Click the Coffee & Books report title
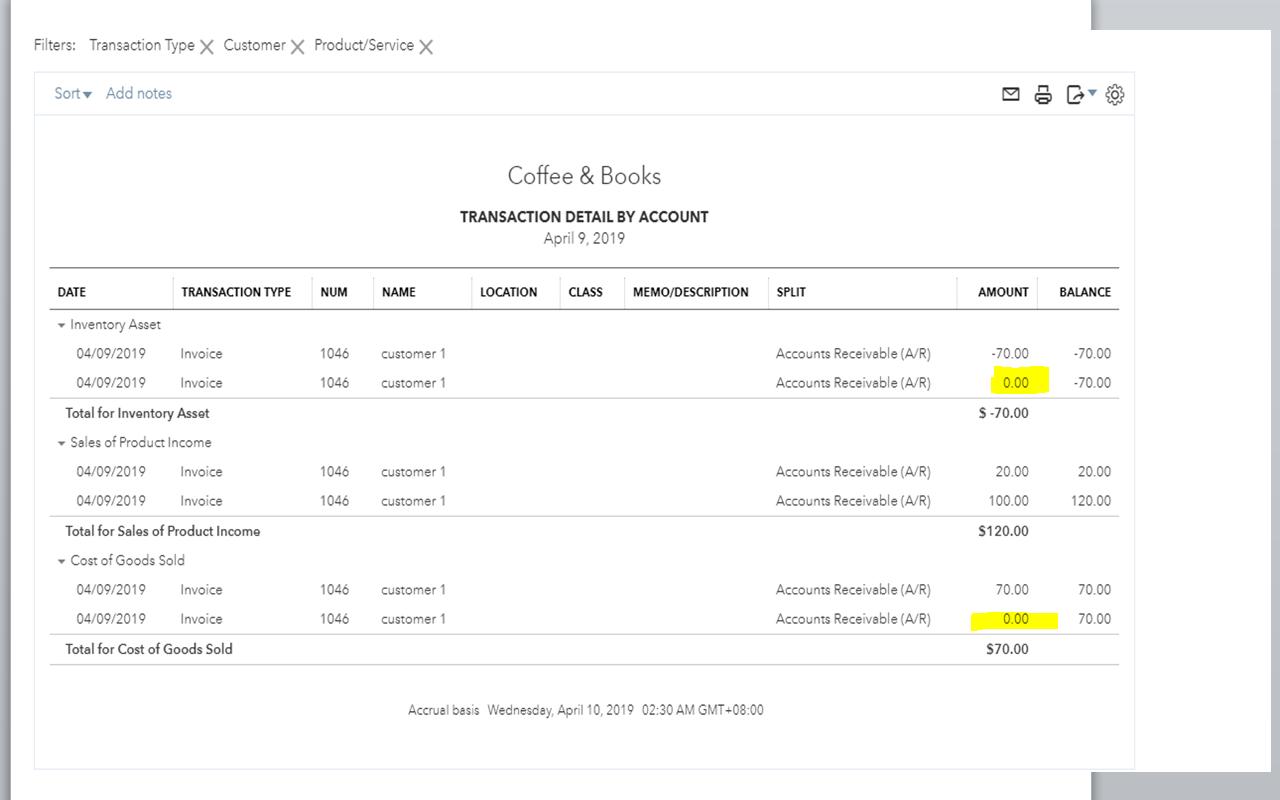1280x800 pixels. (584, 176)
